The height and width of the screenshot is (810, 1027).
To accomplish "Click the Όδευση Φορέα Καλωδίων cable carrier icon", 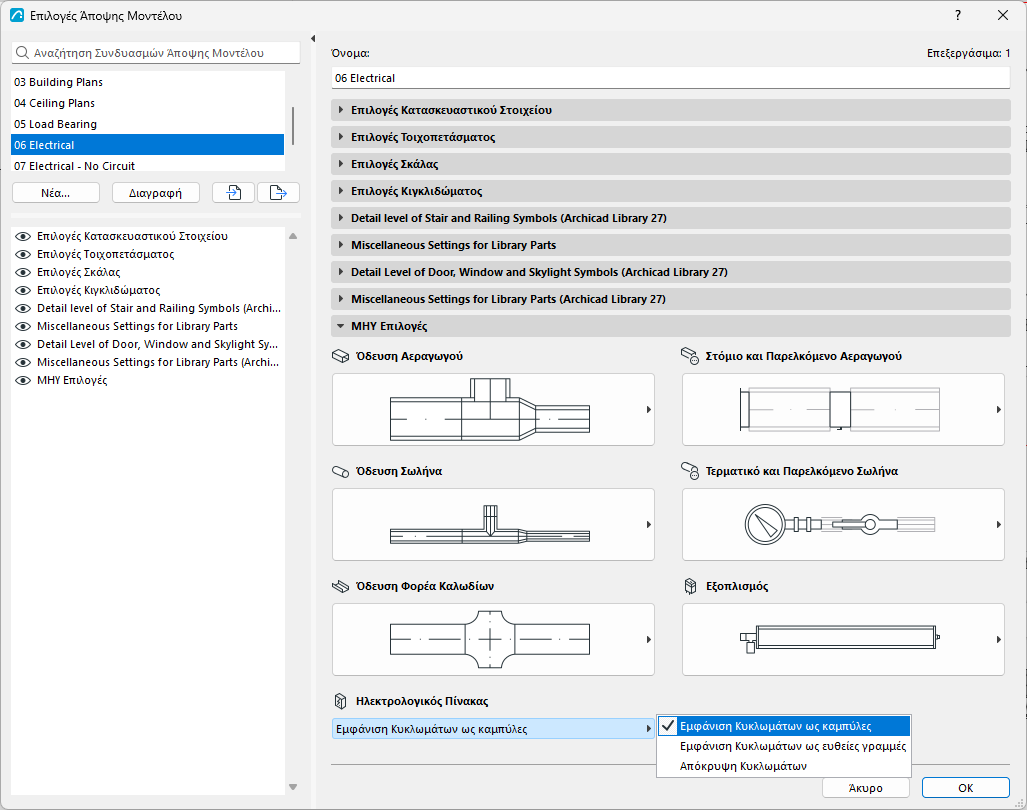I will point(341,586).
